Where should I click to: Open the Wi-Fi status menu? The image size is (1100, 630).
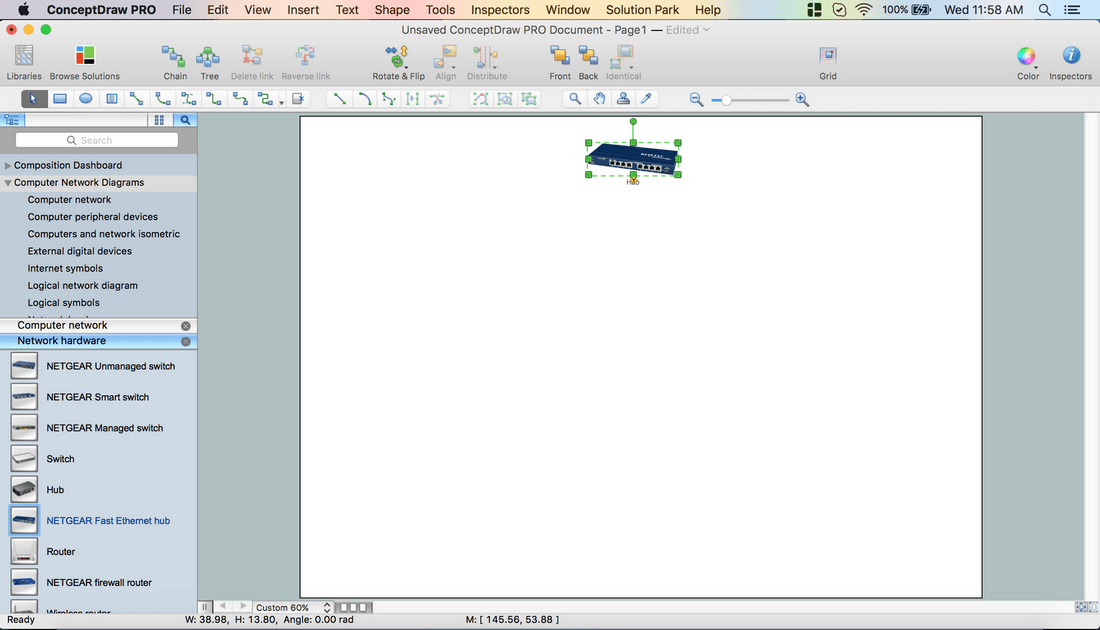(864, 10)
